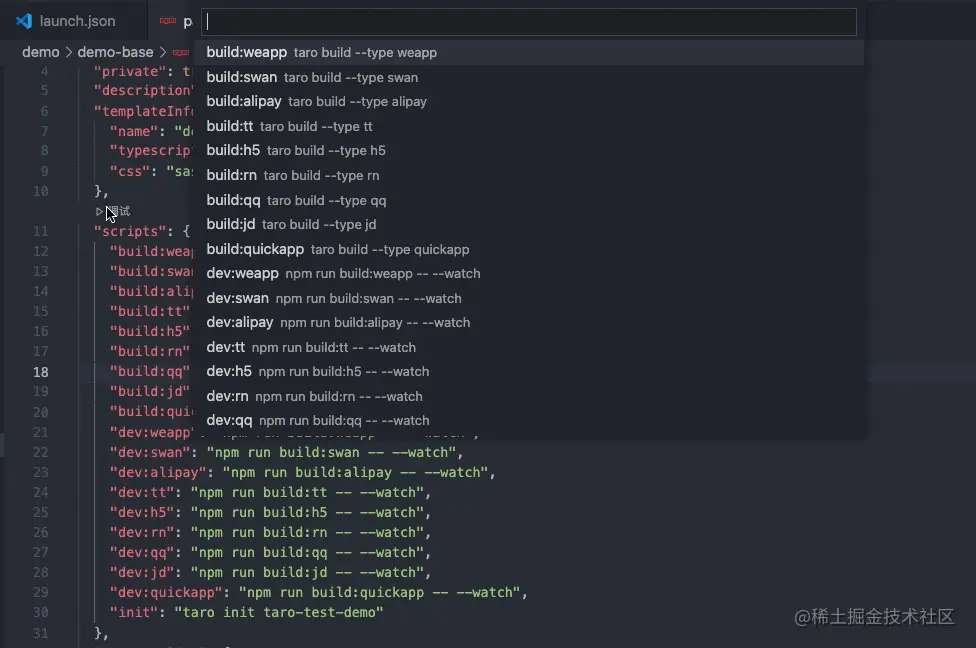Select build:jd script entry
The width and height of the screenshot is (976, 648).
pyautogui.click(x=530, y=225)
